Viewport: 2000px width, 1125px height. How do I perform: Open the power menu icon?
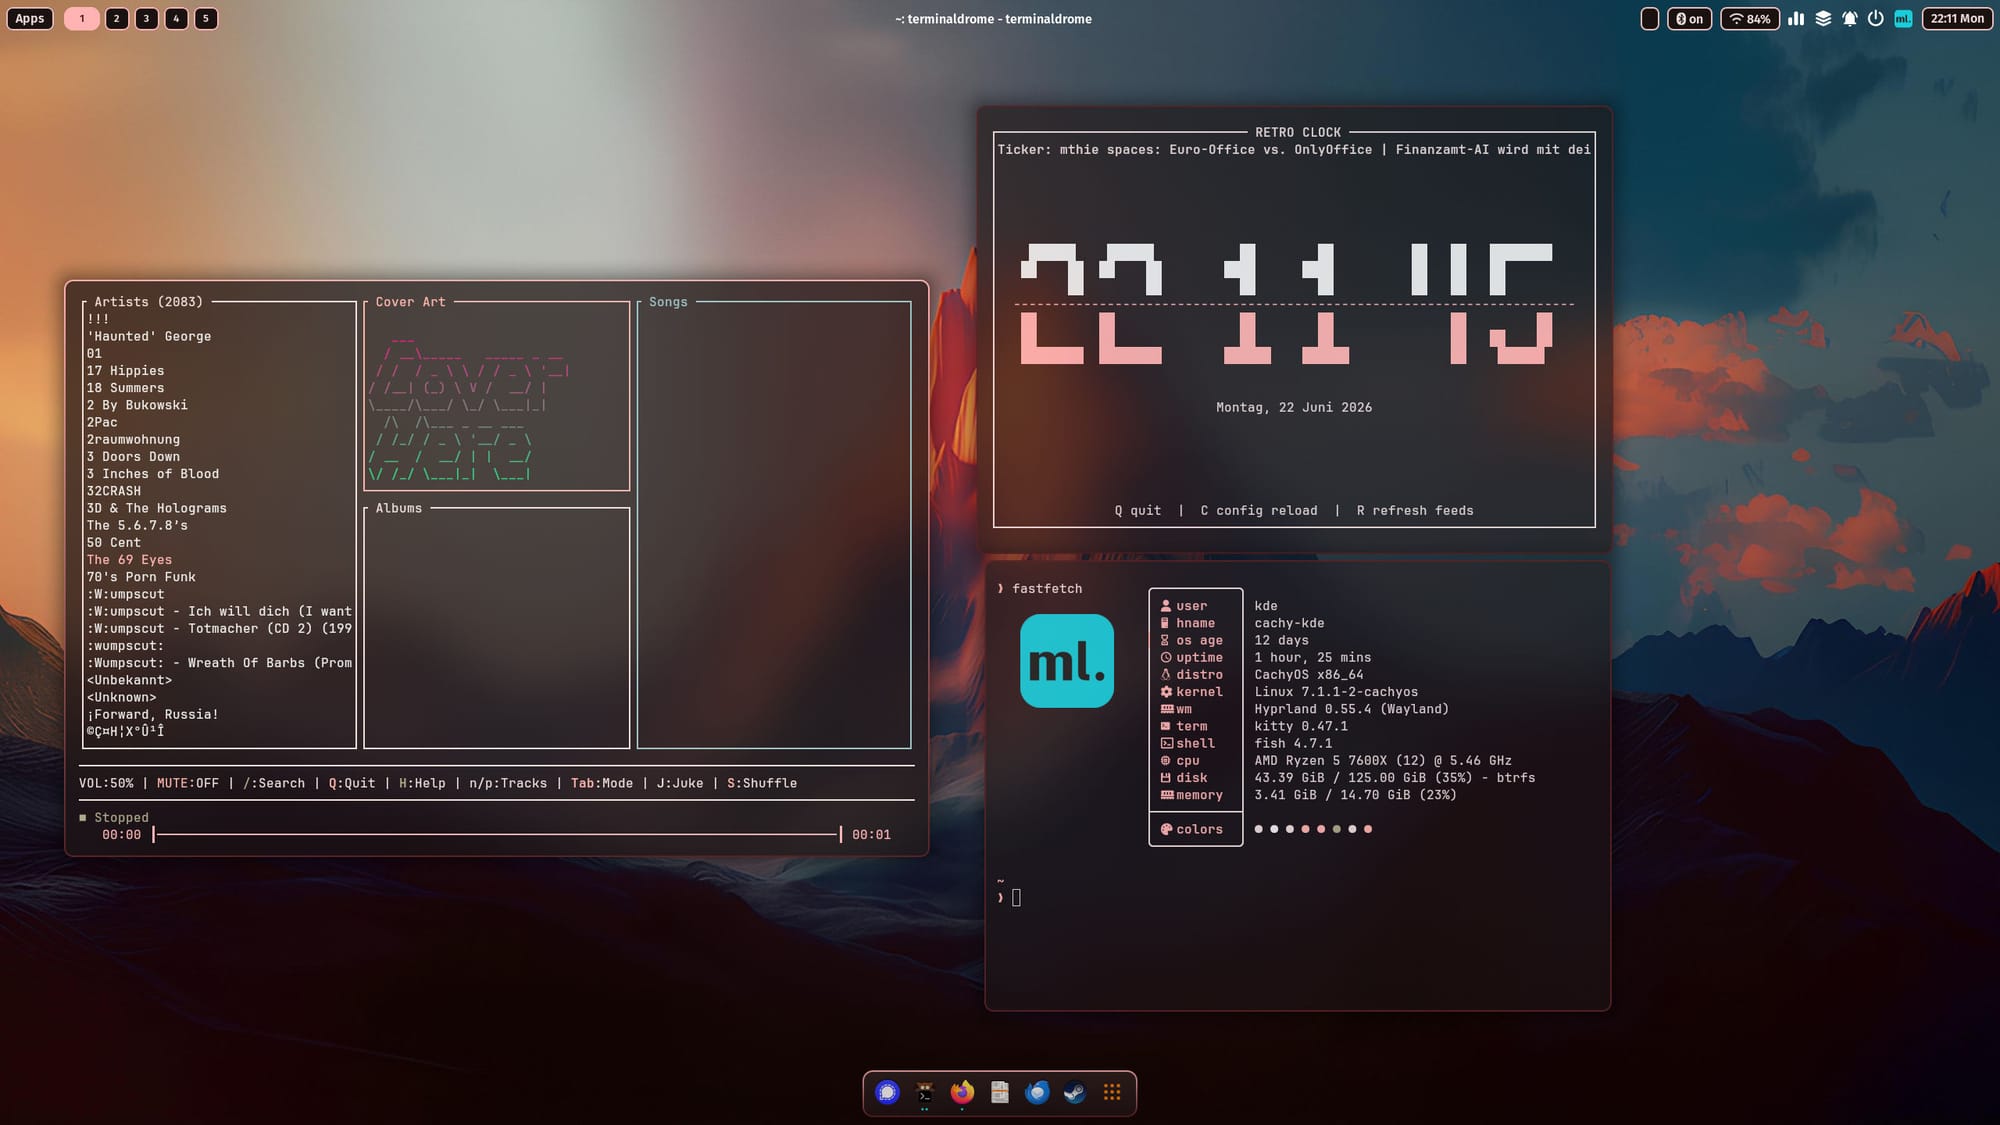1876,19
